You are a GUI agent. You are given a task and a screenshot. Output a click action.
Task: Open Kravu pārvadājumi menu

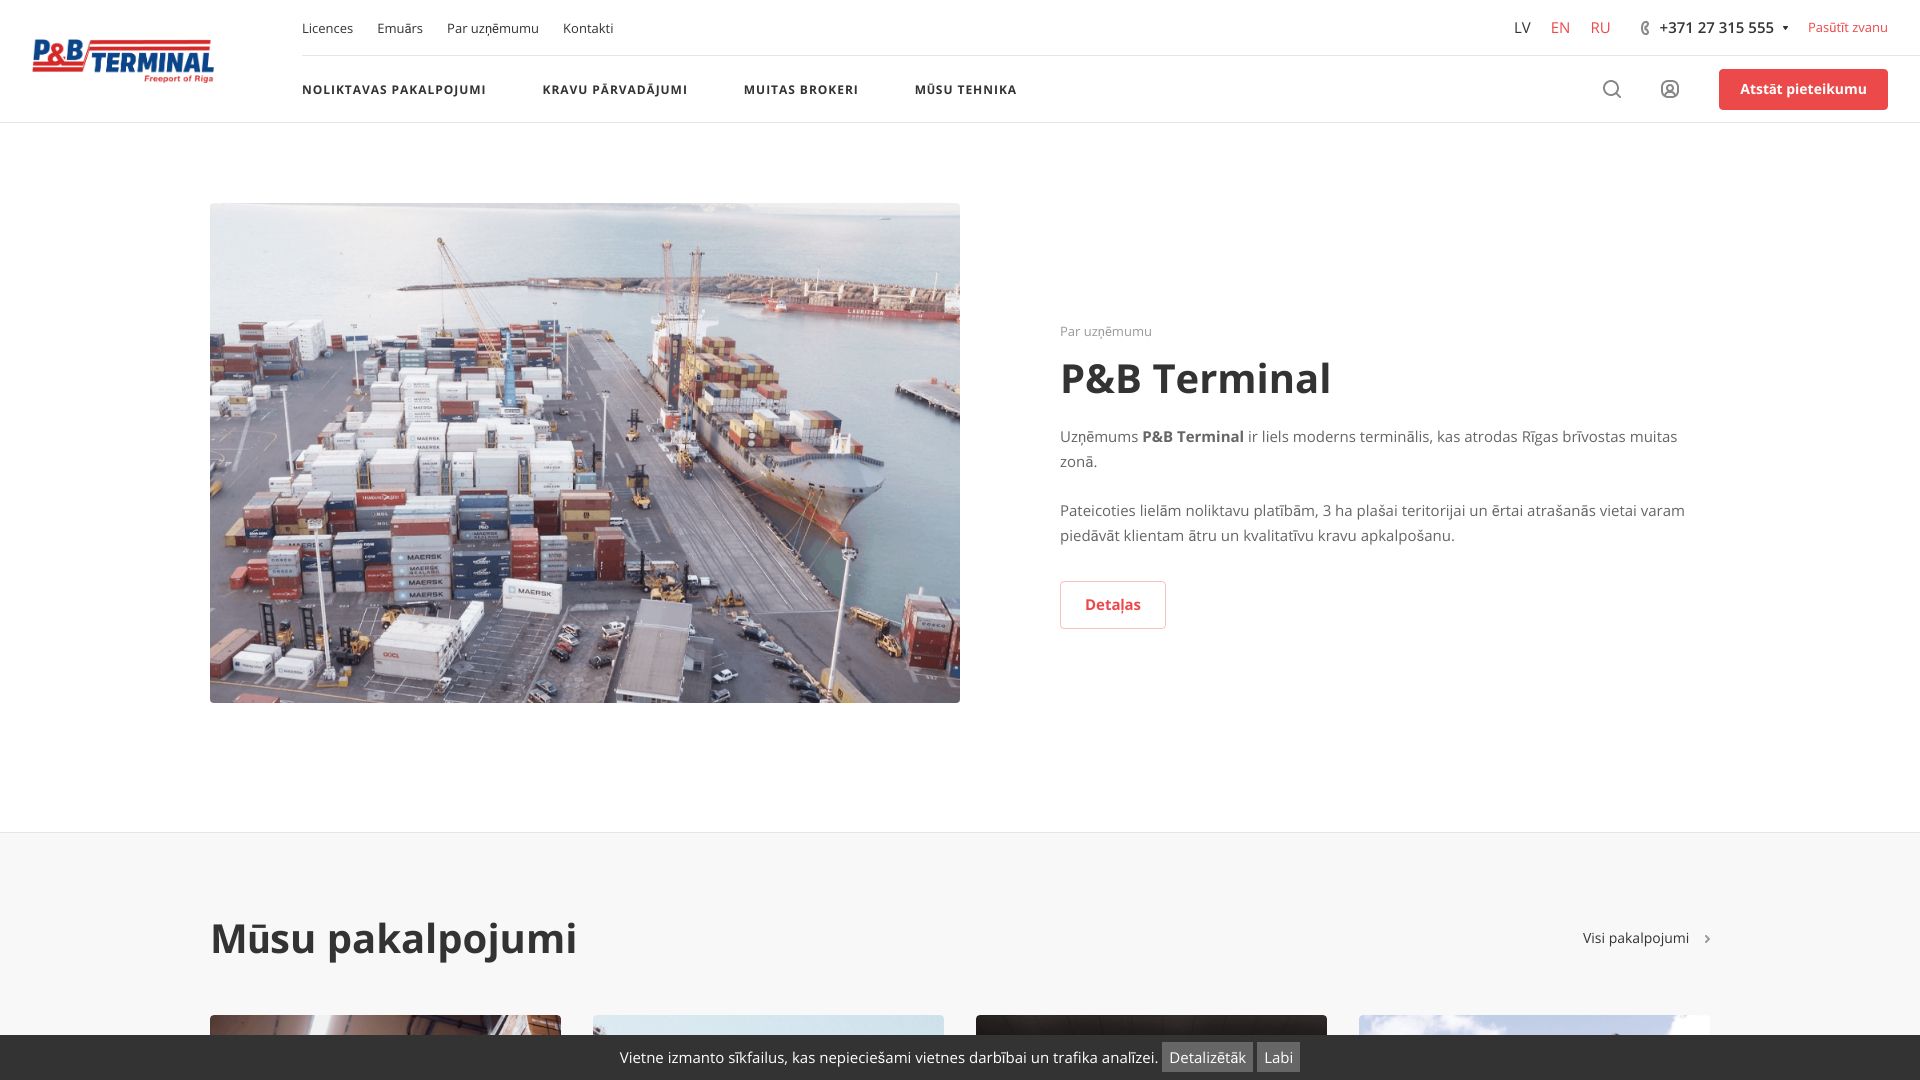615,90
